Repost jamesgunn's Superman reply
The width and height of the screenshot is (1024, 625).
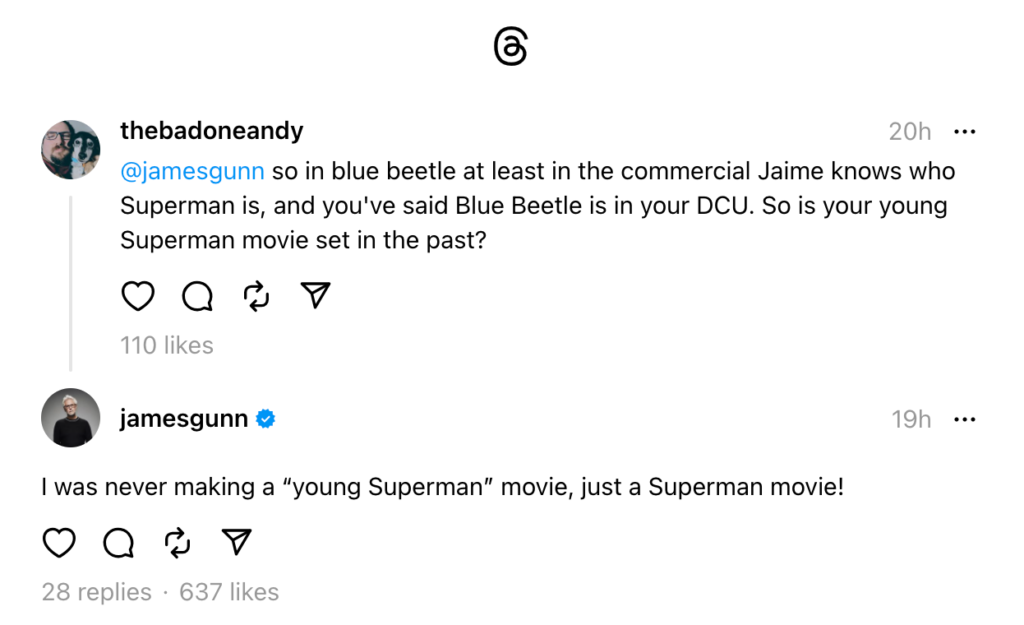177,542
